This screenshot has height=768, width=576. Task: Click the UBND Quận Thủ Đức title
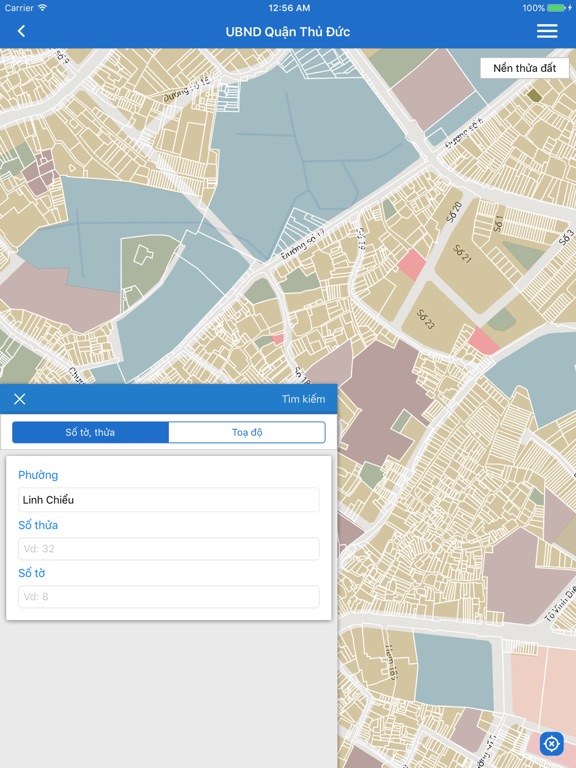(288, 32)
